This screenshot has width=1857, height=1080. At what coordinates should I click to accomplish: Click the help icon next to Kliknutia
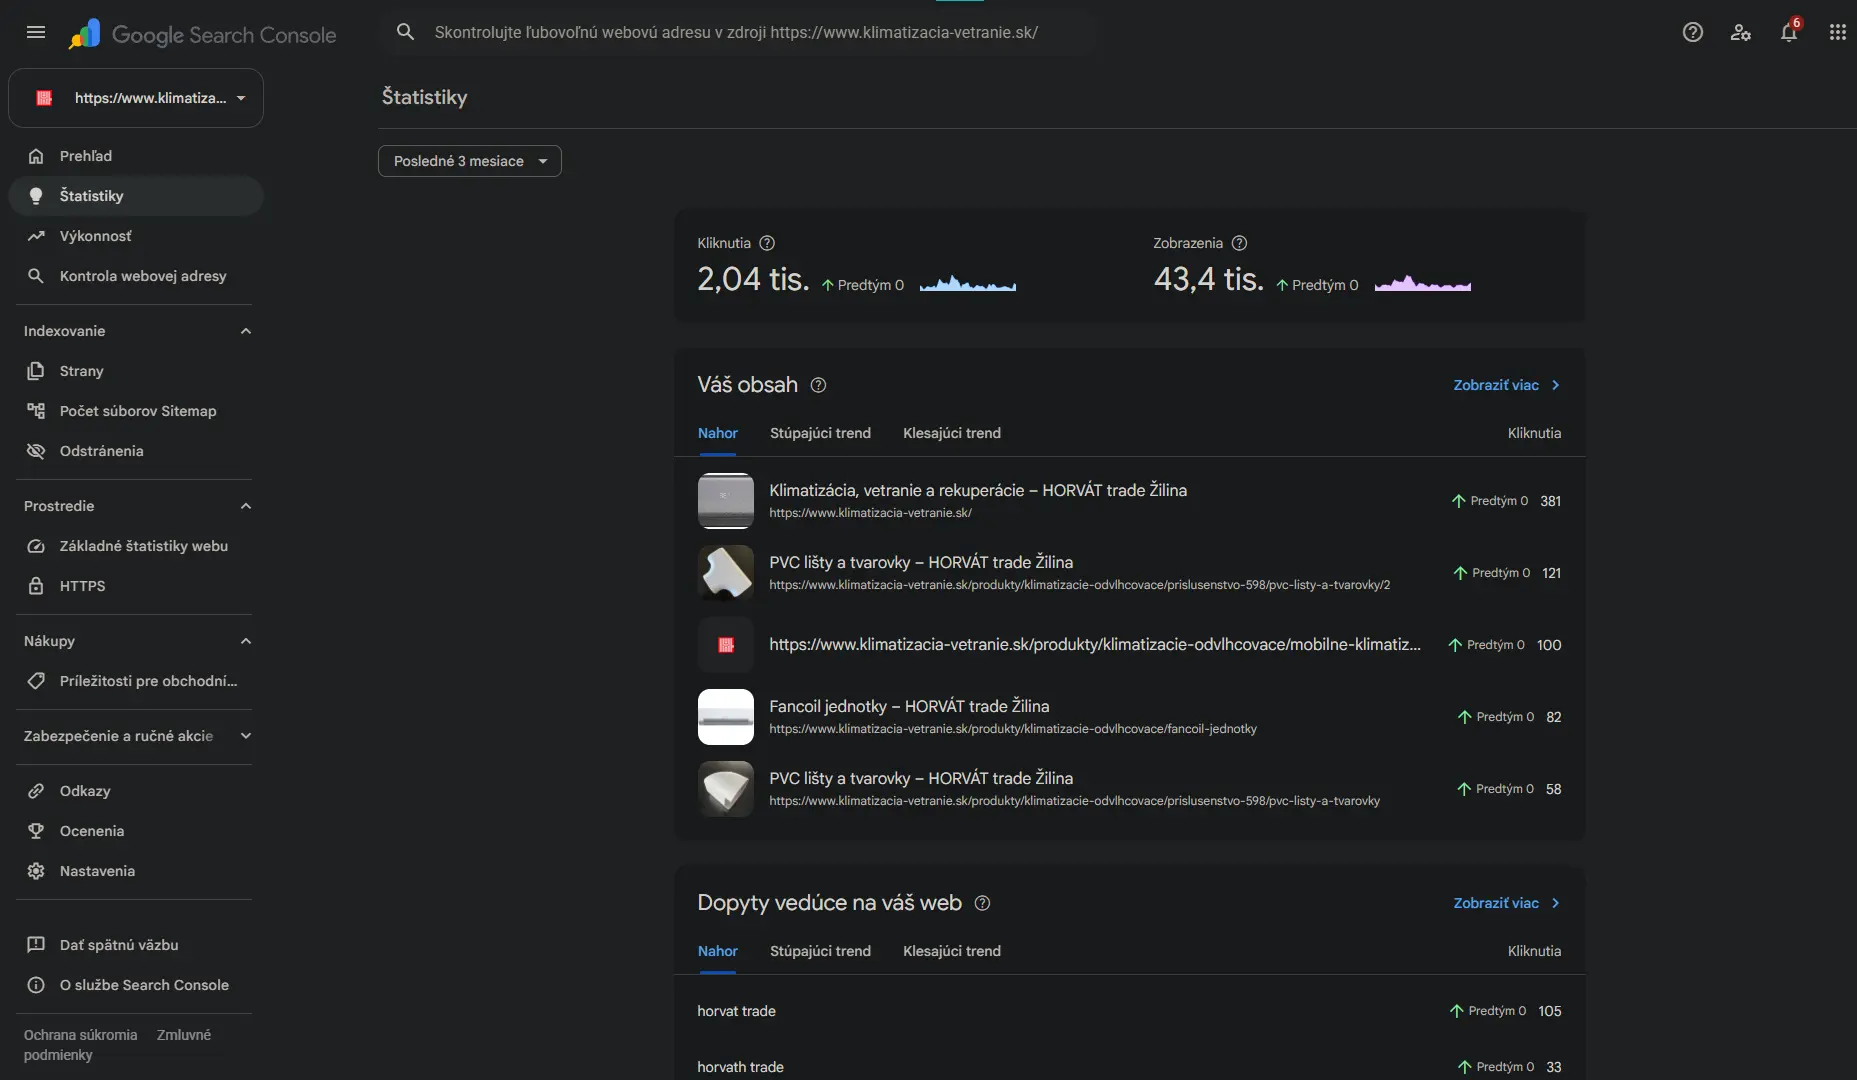click(x=767, y=243)
